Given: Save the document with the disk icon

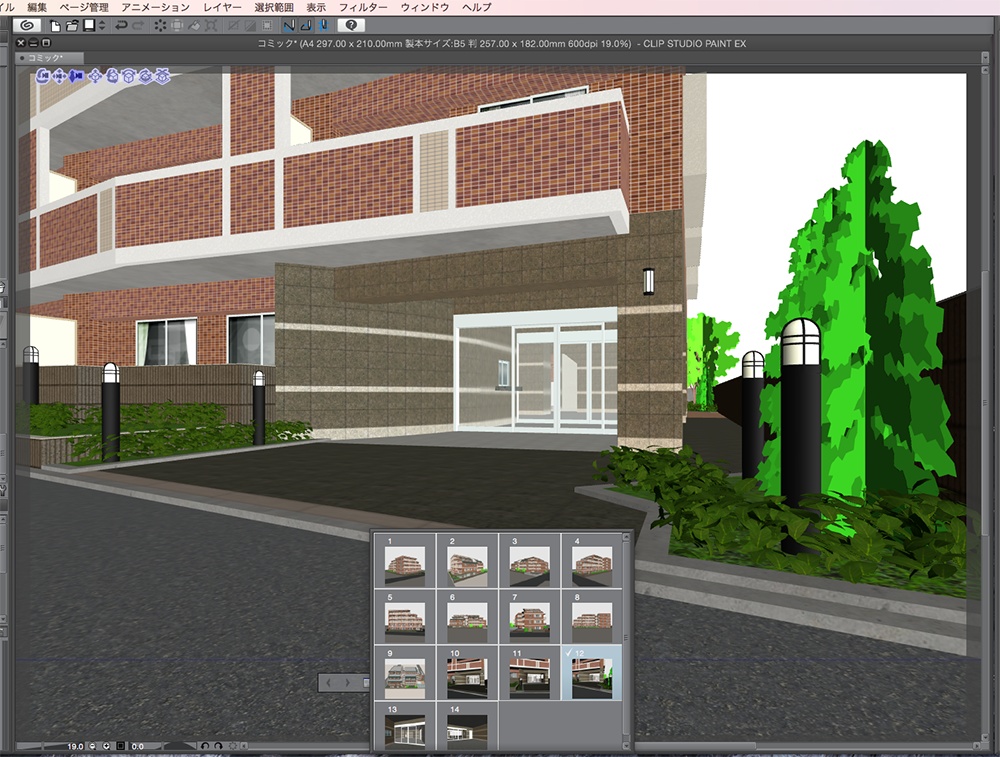Looking at the screenshot, I should [89, 26].
